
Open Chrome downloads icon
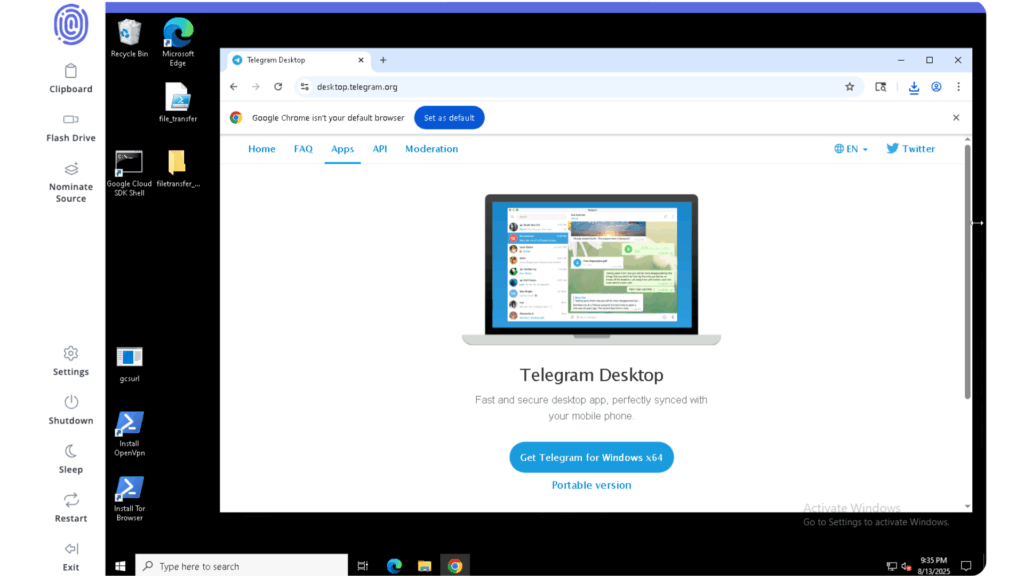[914, 87]
